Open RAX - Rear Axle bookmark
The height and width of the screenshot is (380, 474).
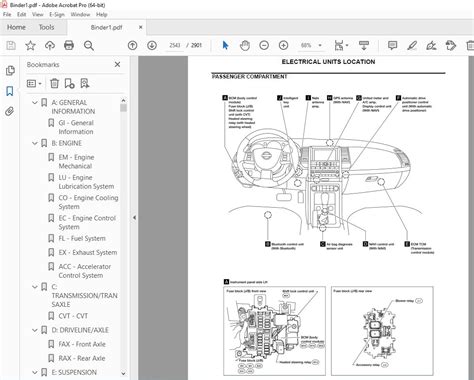[82, 358]
